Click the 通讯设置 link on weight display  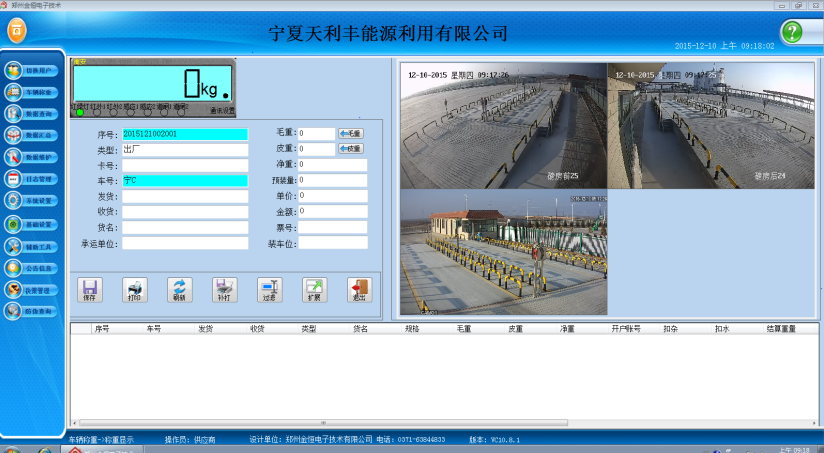222,110
